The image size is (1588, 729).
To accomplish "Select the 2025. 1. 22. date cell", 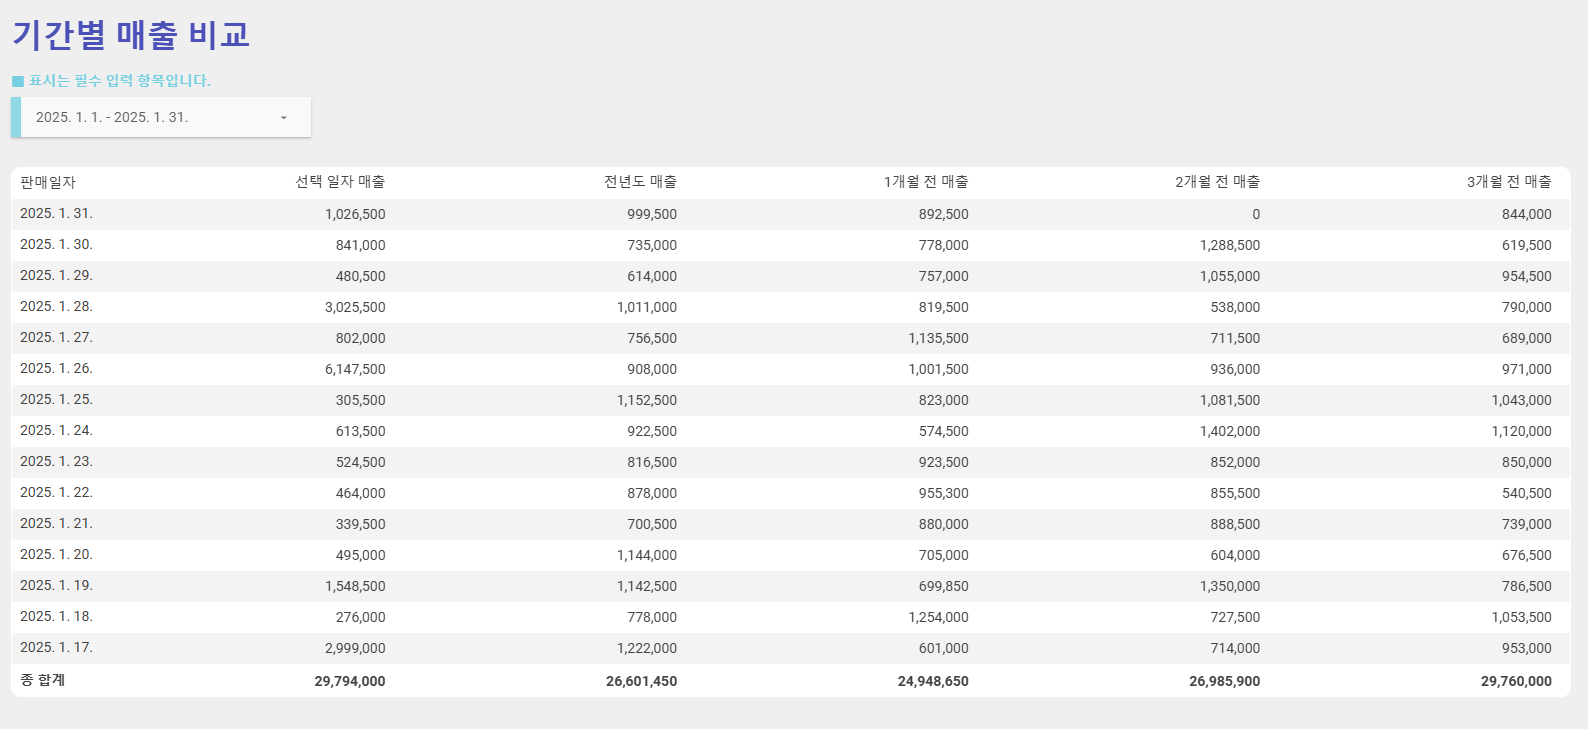I will [x=56, y=493].
